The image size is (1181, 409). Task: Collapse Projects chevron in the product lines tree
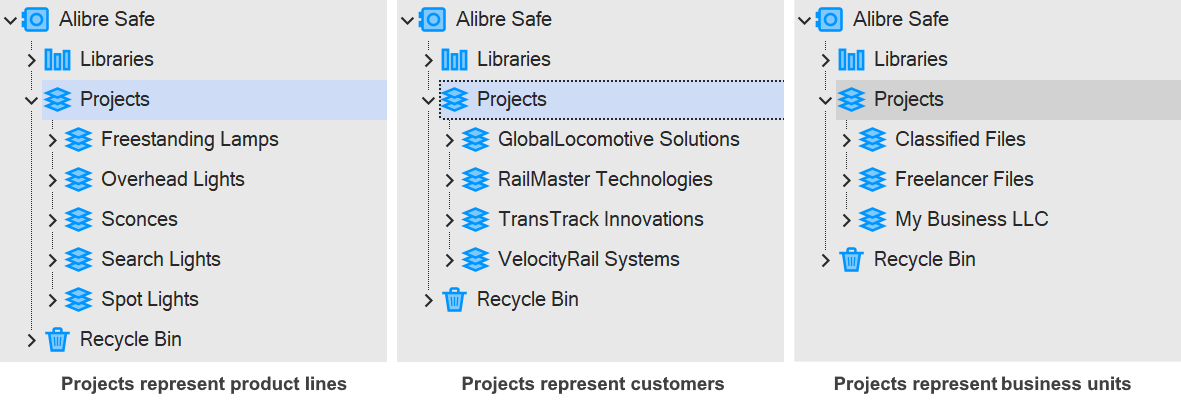pyautogui.click(x=30, y=99)
